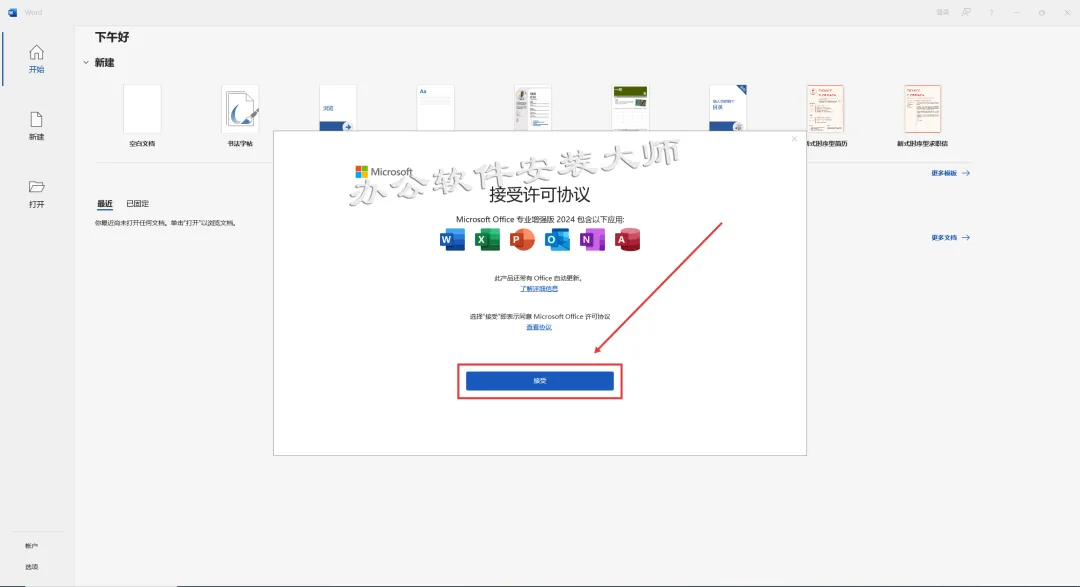
Task: Click the Word app icon in dialog
Action: tap(452, 240)
